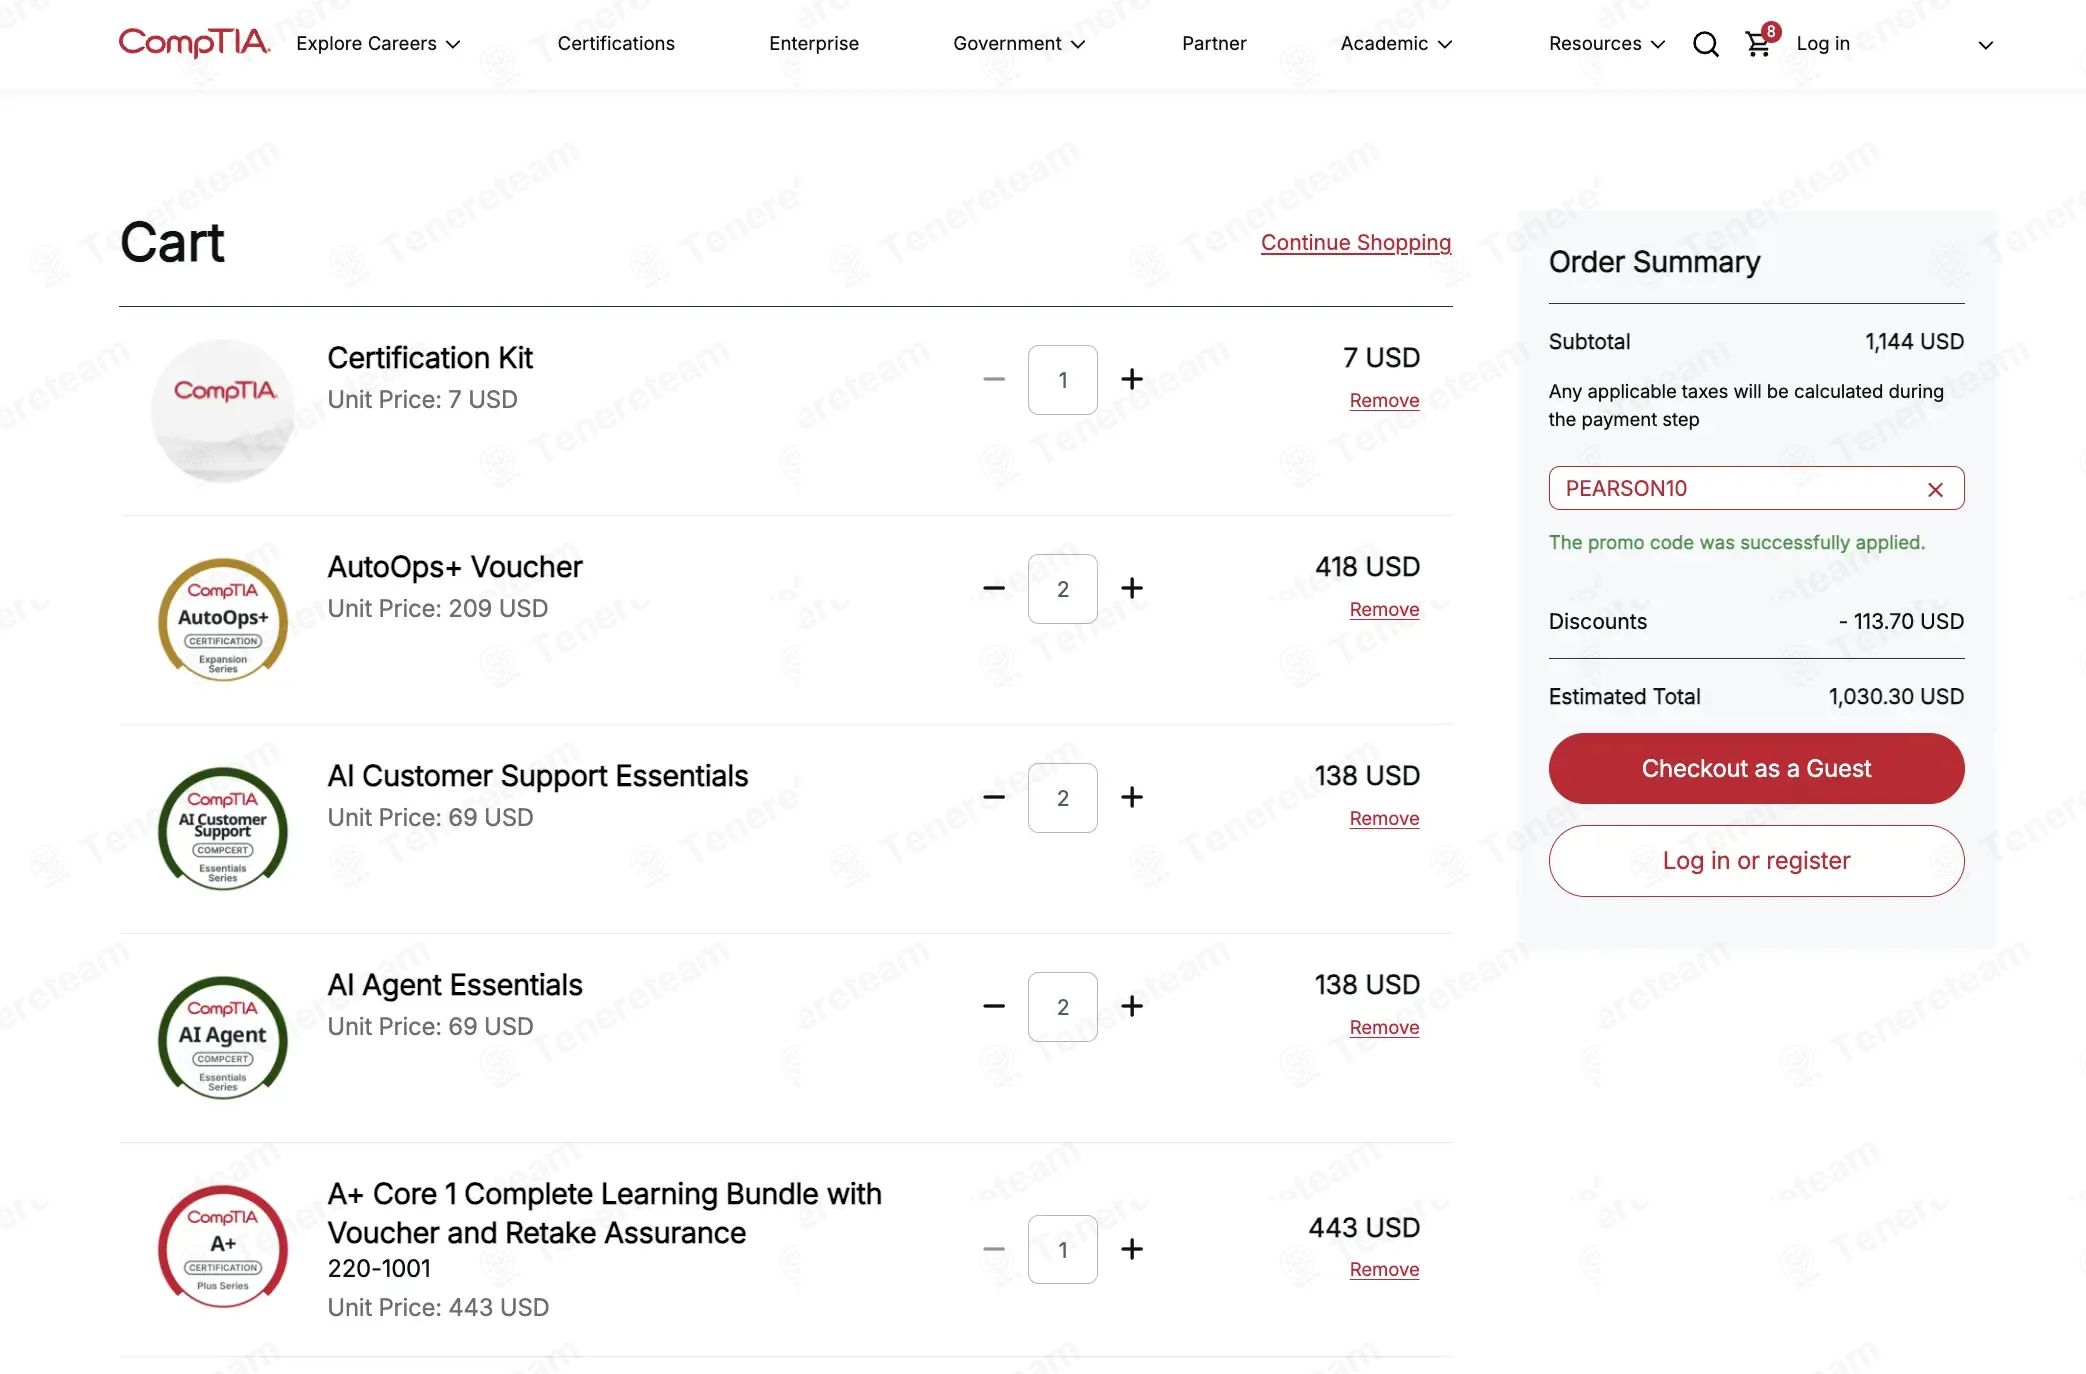Click the promo code success message
Image resolution: width=2086 pixels, height=1374 pixels.
click(x=1736, y=542)
